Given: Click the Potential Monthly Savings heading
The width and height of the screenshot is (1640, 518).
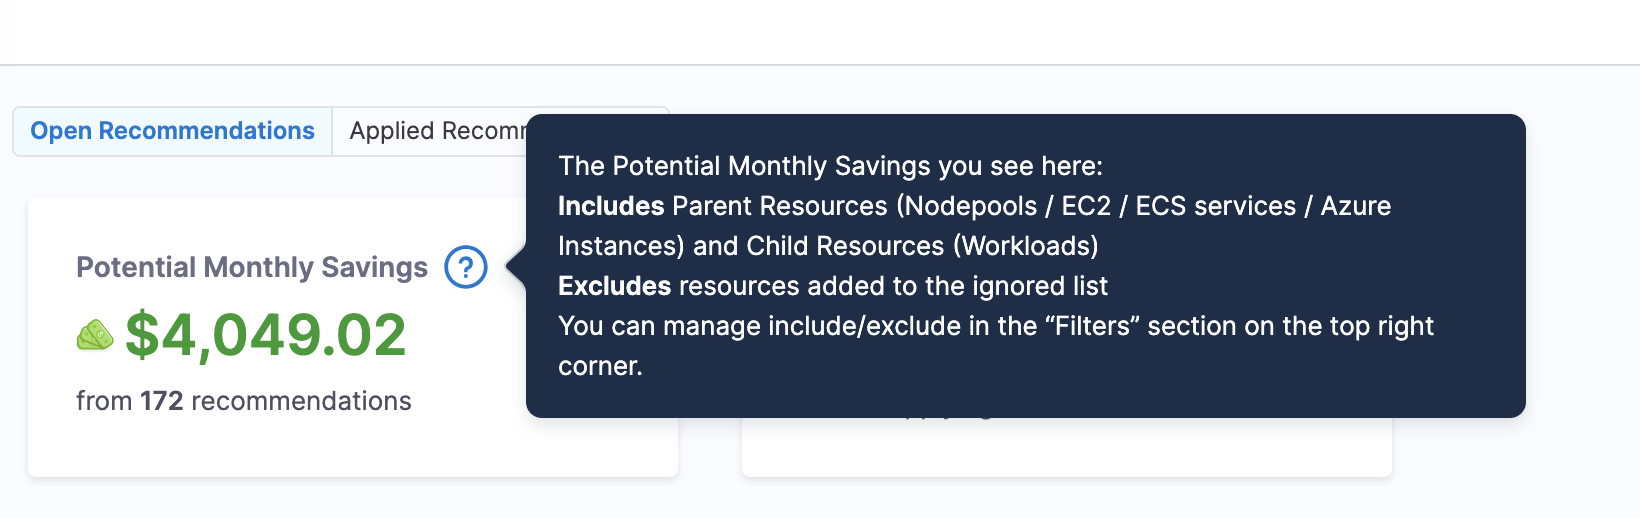Looking at the screenshot, I should 251,267.
